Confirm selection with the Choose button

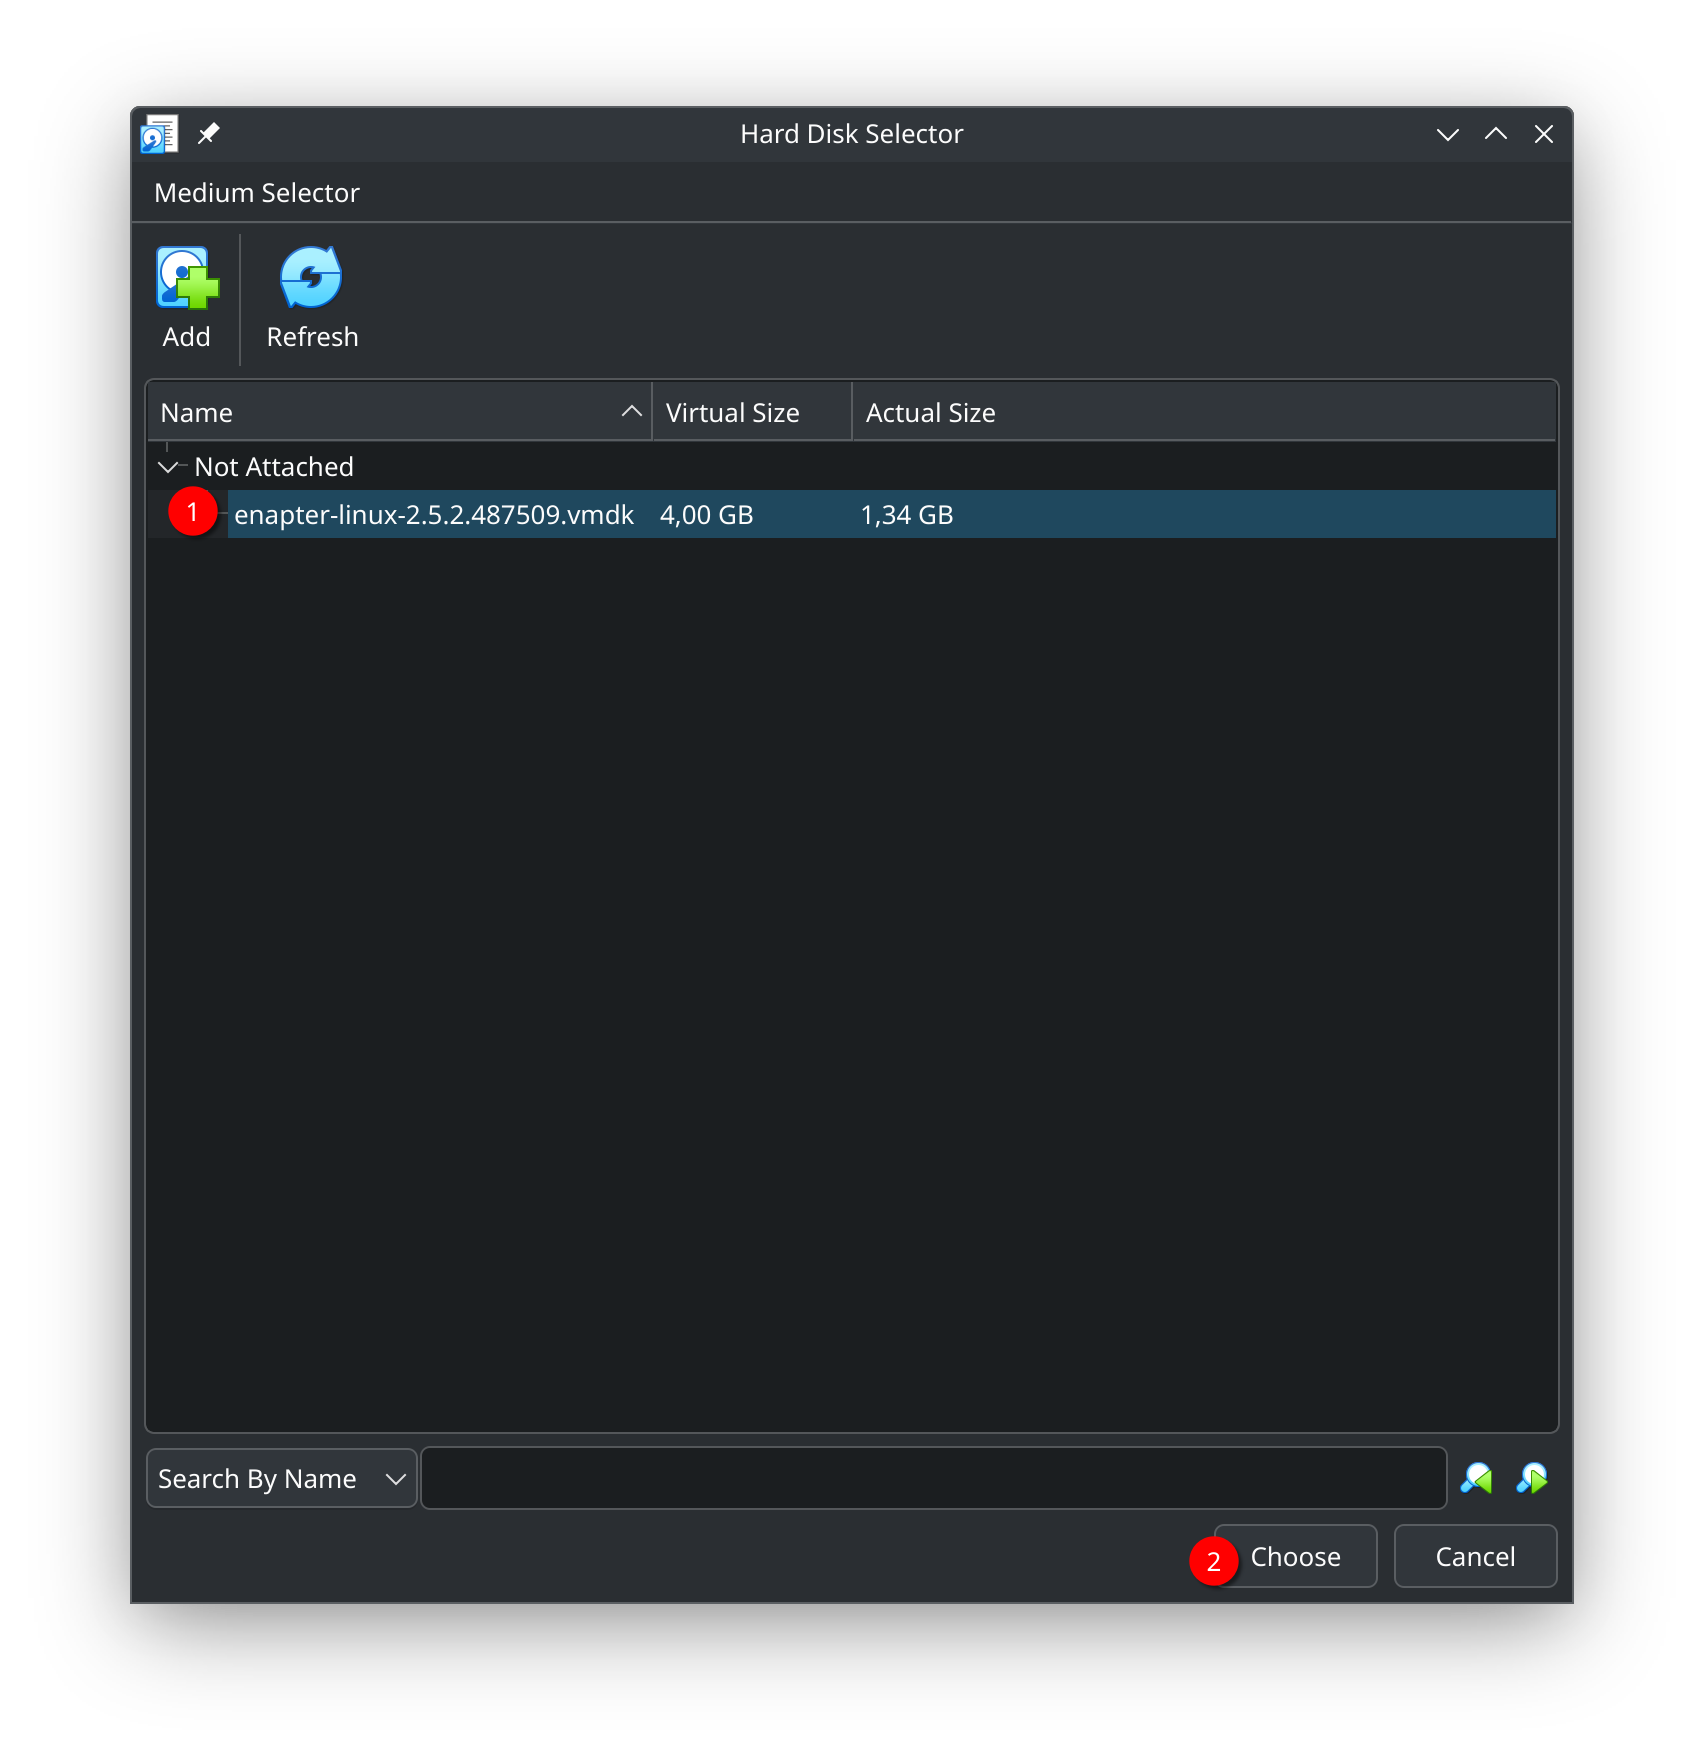pyautogui.click(x=1295, y=1556)
